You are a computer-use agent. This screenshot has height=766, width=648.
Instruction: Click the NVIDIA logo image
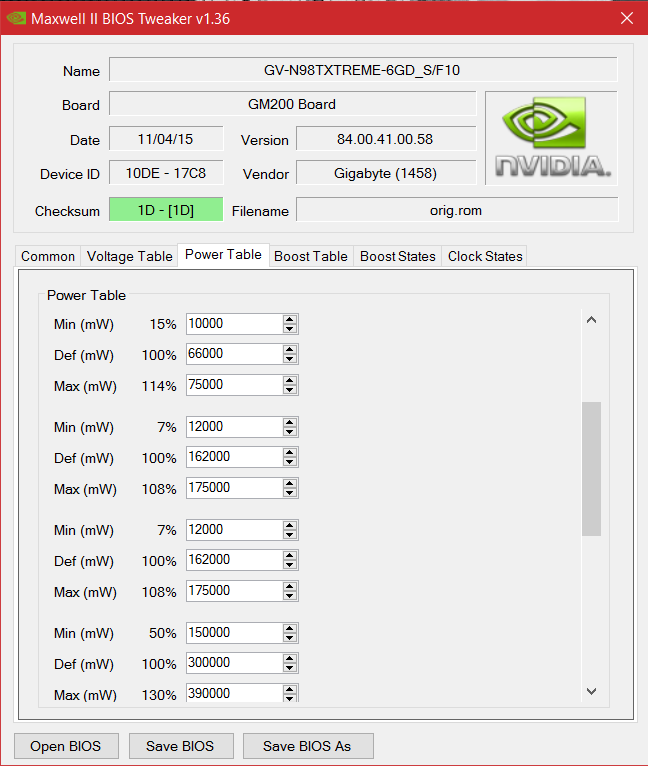click(x=552, y=138)
